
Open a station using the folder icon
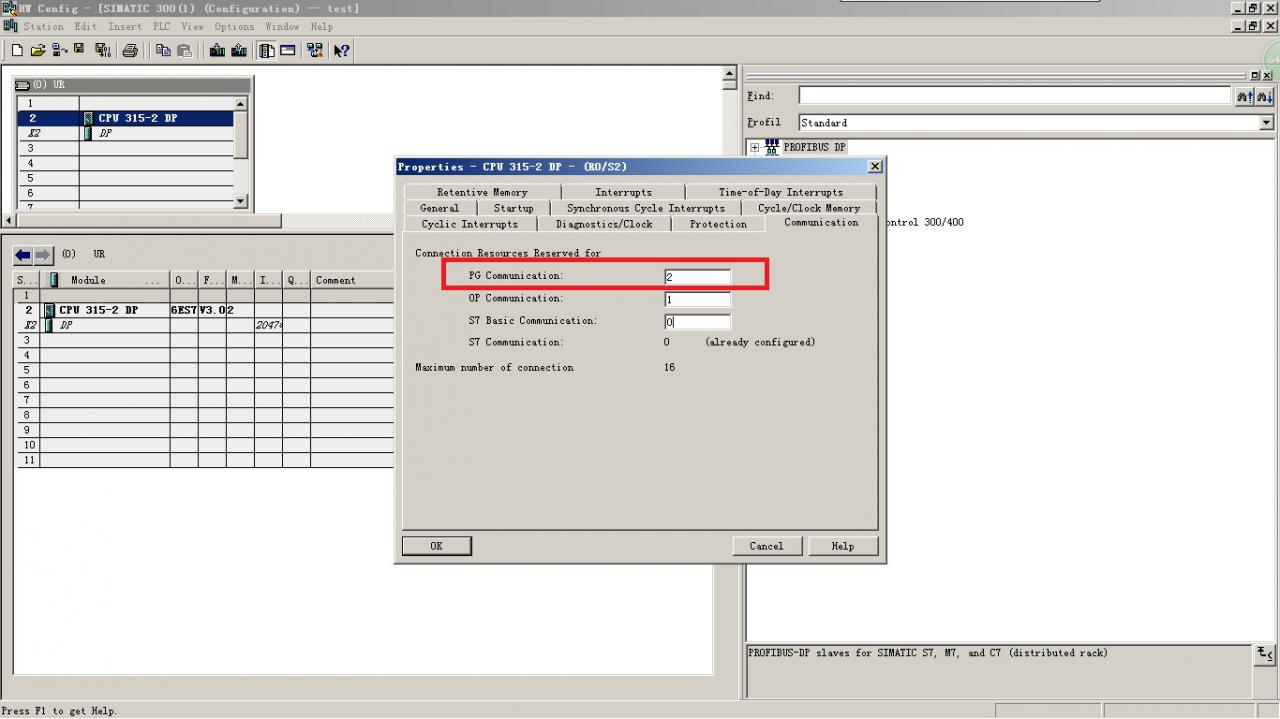pos(38,50)
